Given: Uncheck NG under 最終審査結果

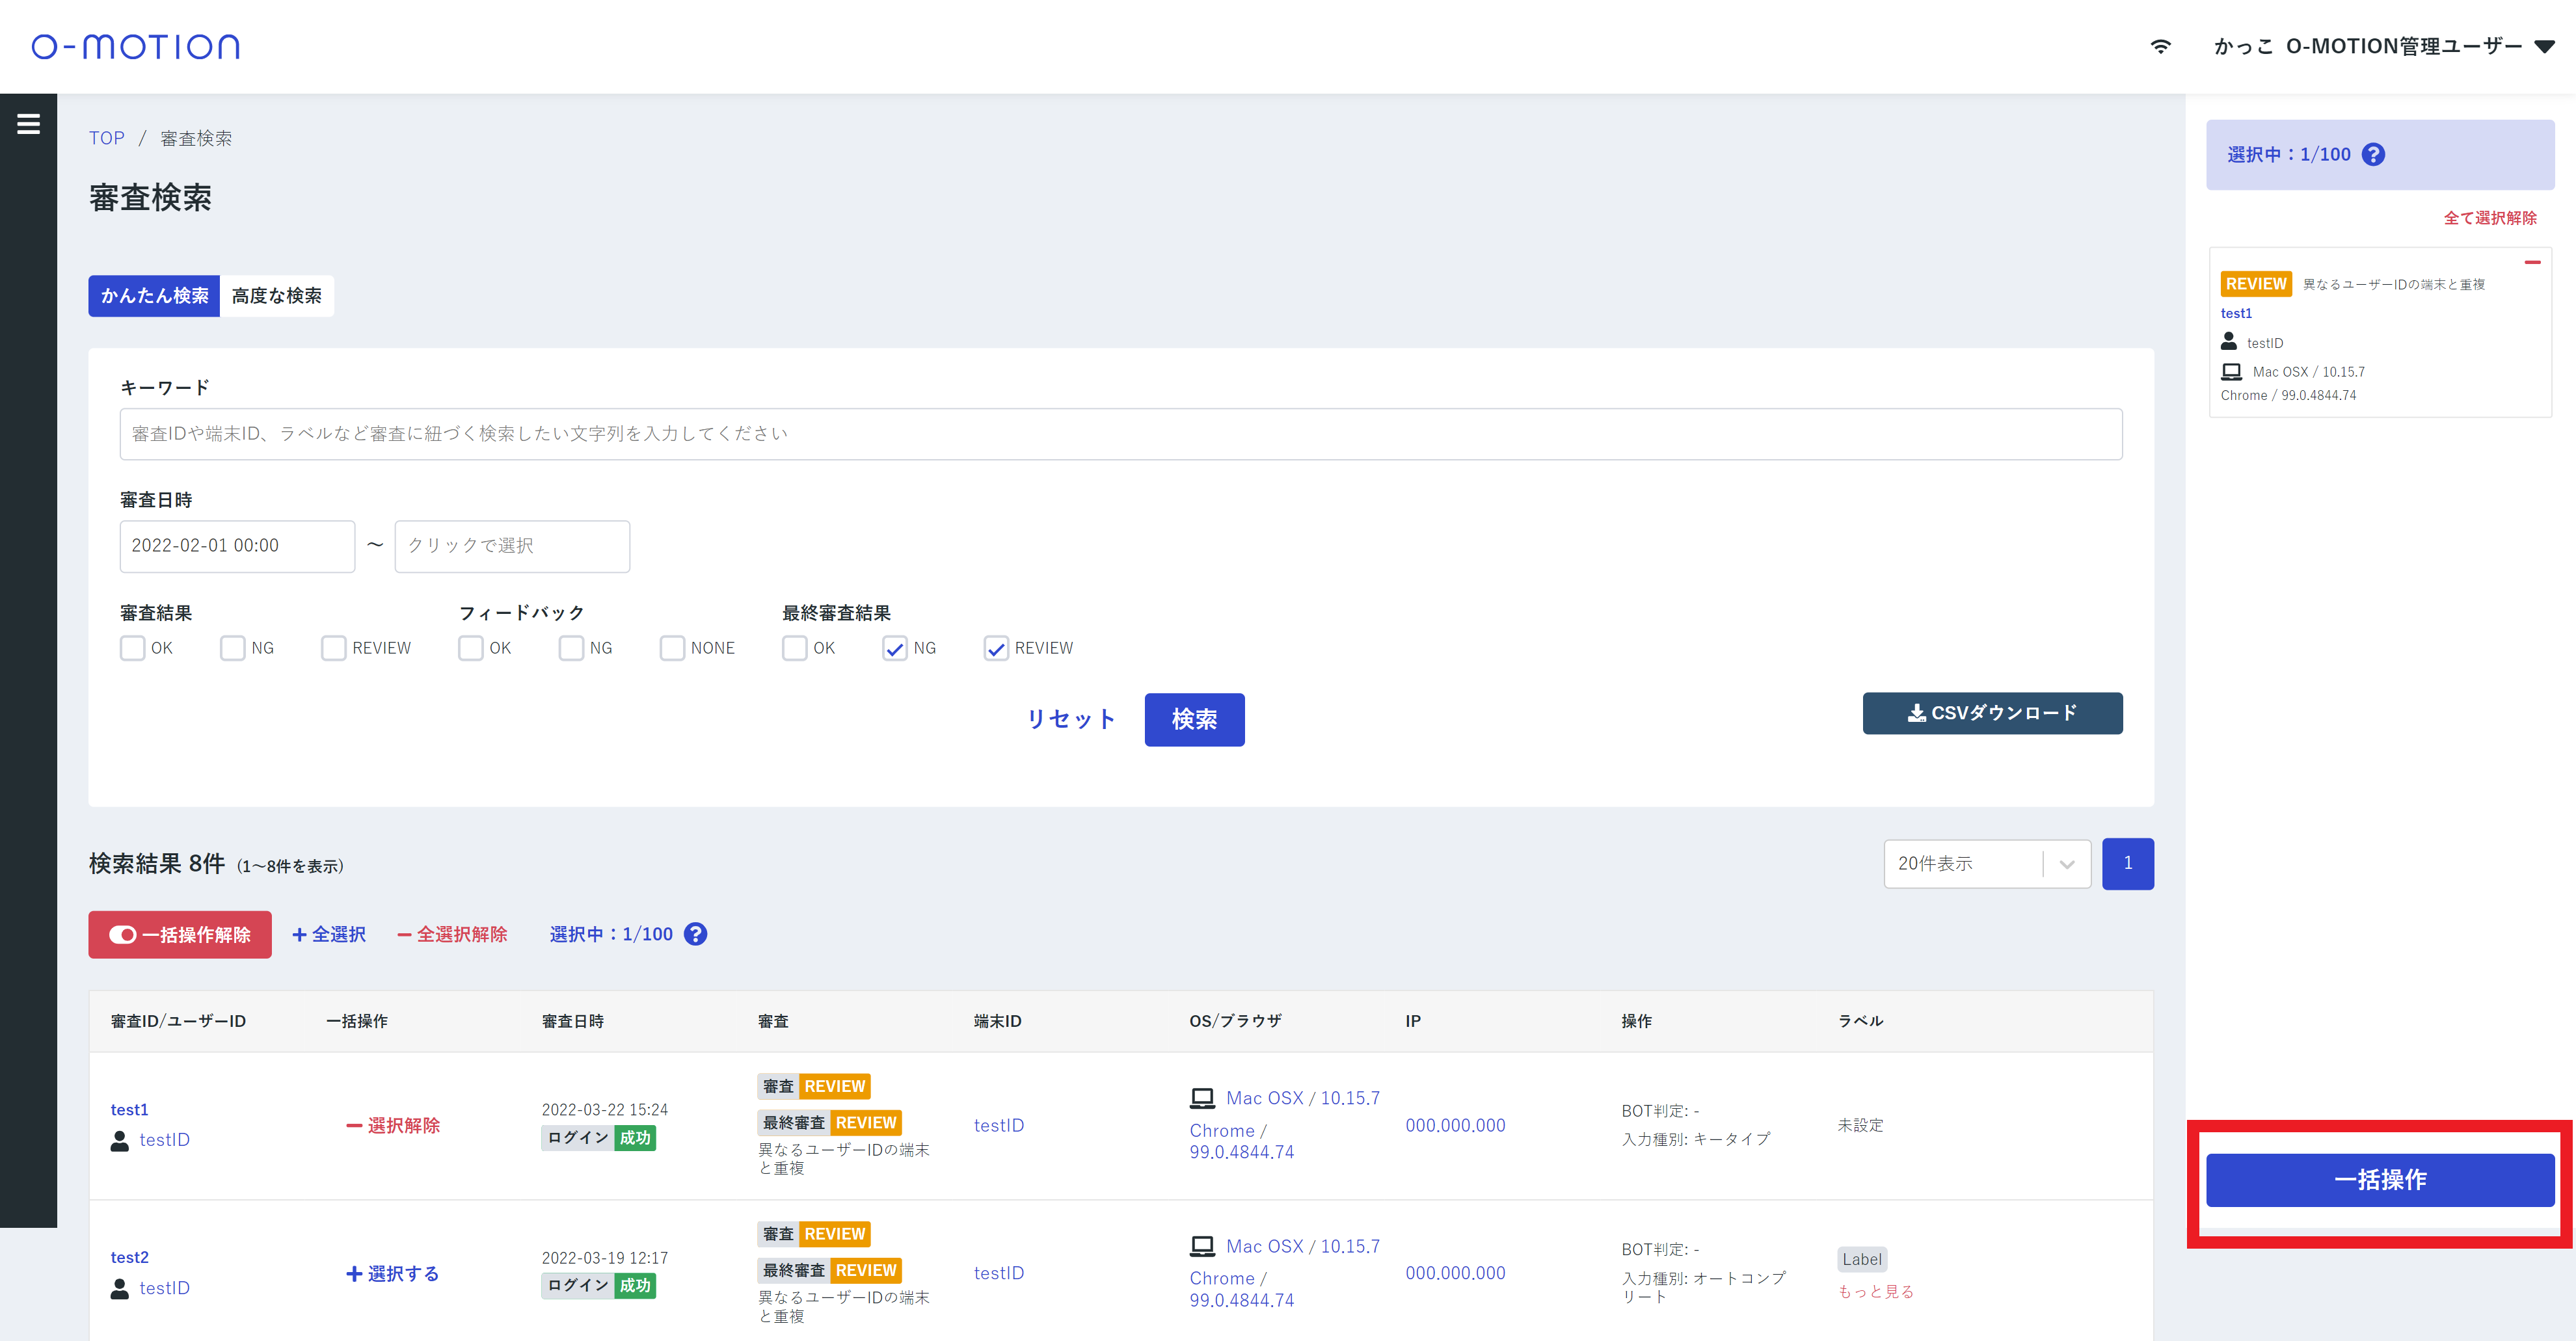Looking at the screenshot, I should (894, 648).
